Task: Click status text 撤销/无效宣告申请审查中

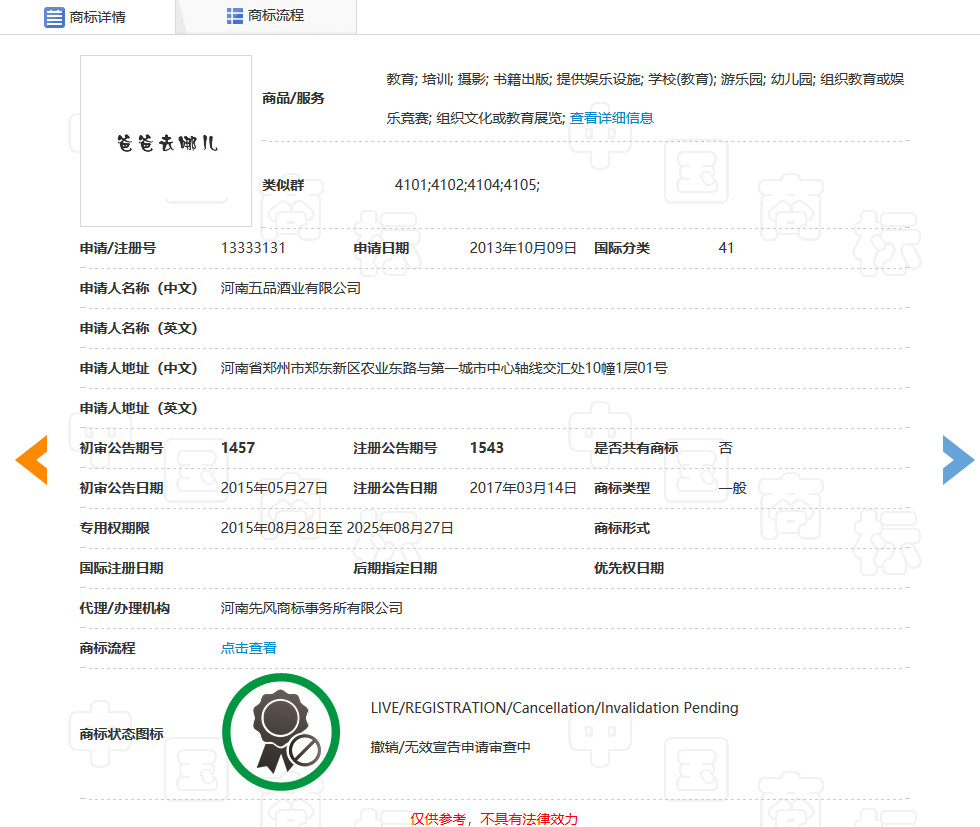Action: coord(450,747)
